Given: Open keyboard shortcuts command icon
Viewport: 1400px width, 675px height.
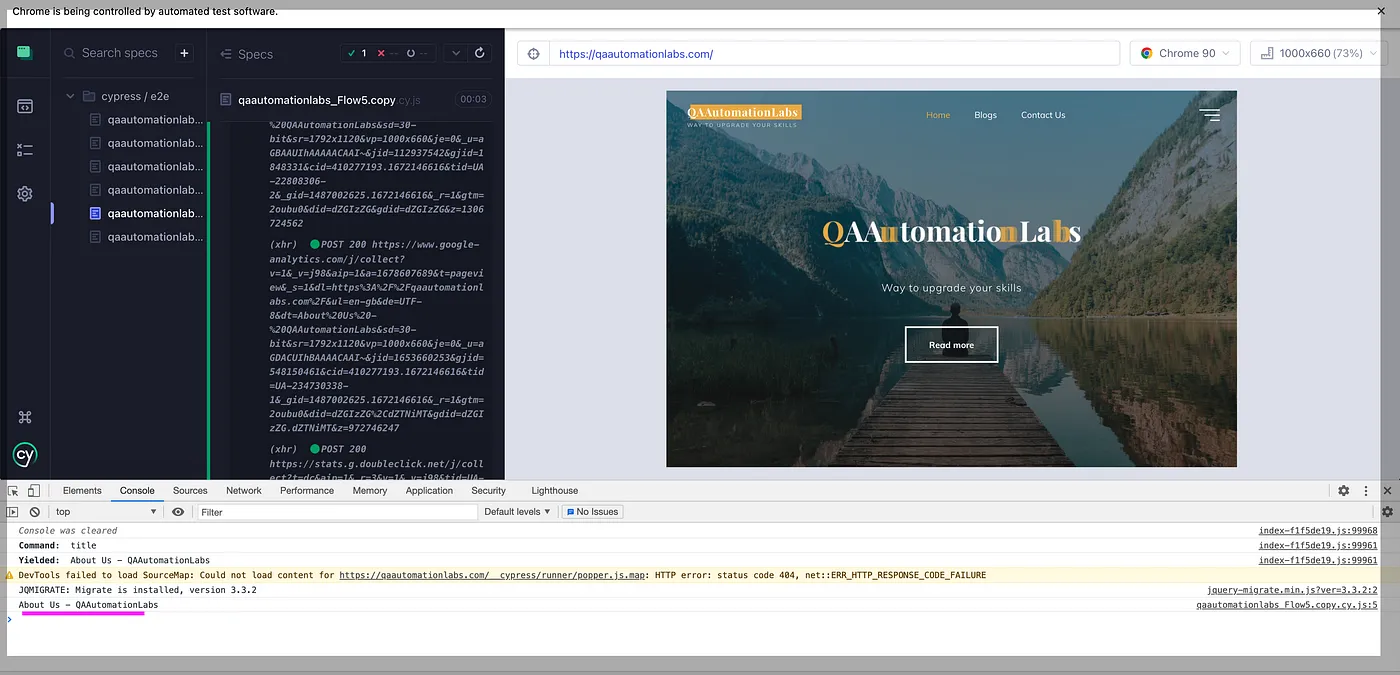Looking at the screenshot, I should point(25,417).
